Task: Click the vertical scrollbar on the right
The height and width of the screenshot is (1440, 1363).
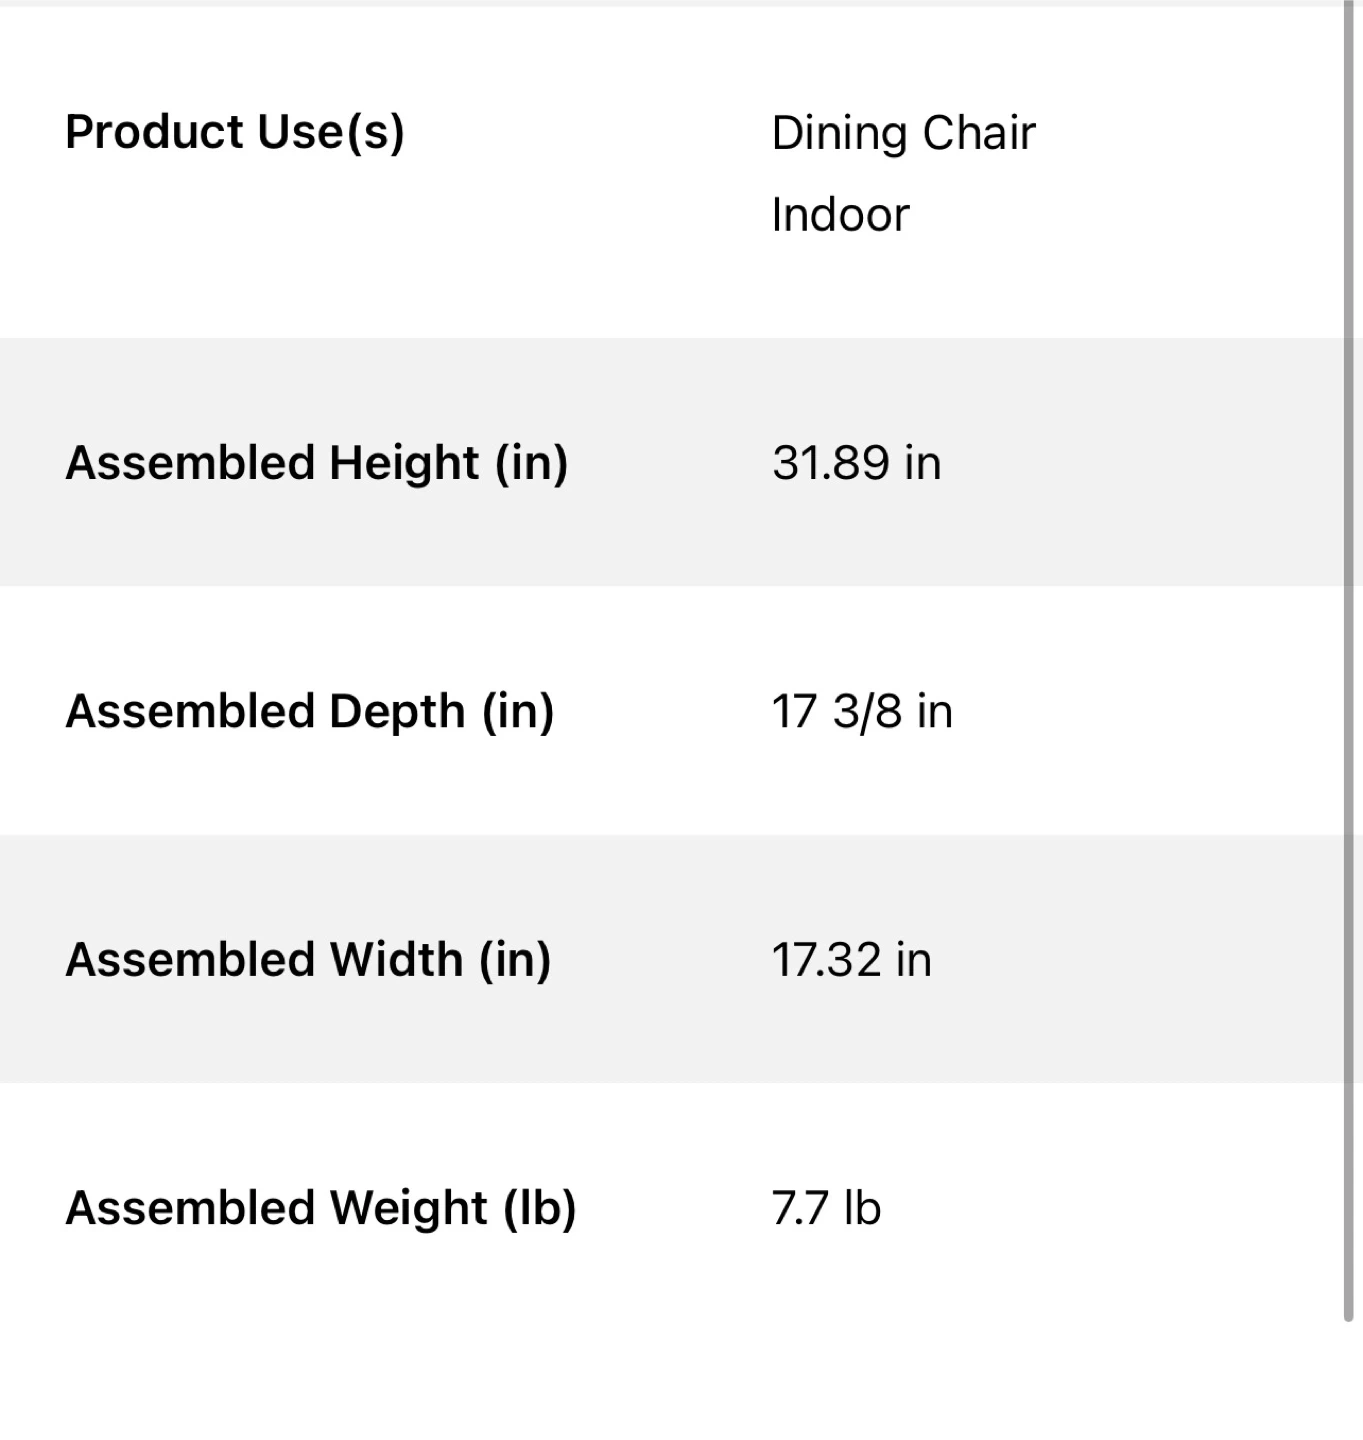Action: click(x=1349, y=660)
